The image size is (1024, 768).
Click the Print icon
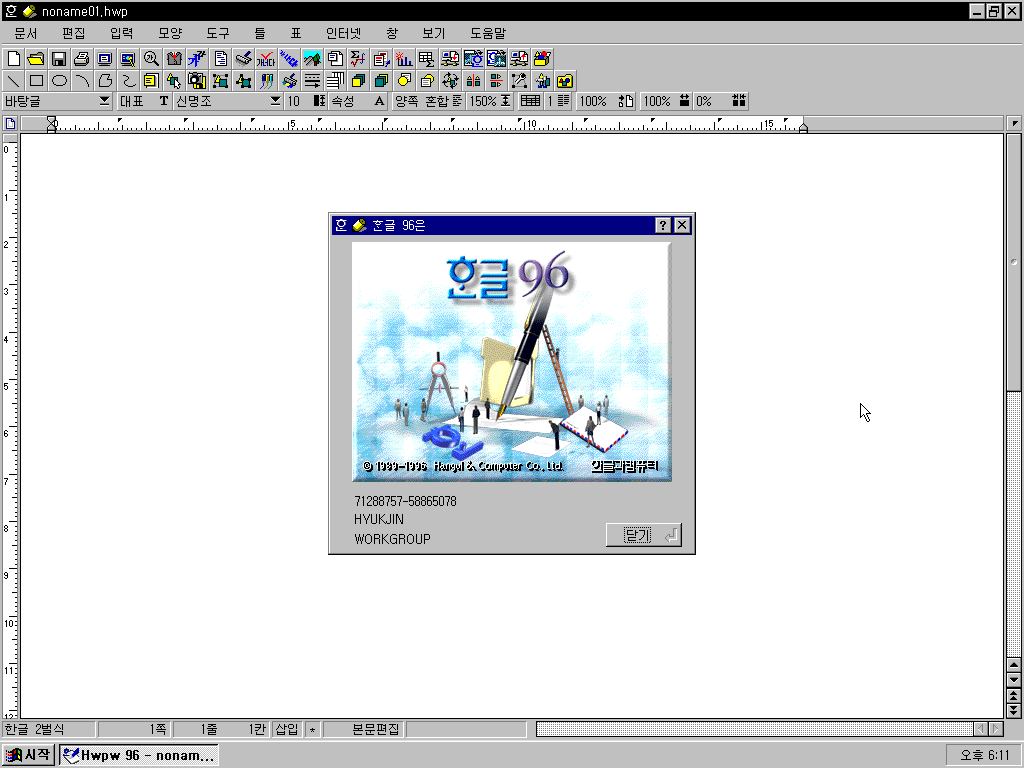coord(82,59)
